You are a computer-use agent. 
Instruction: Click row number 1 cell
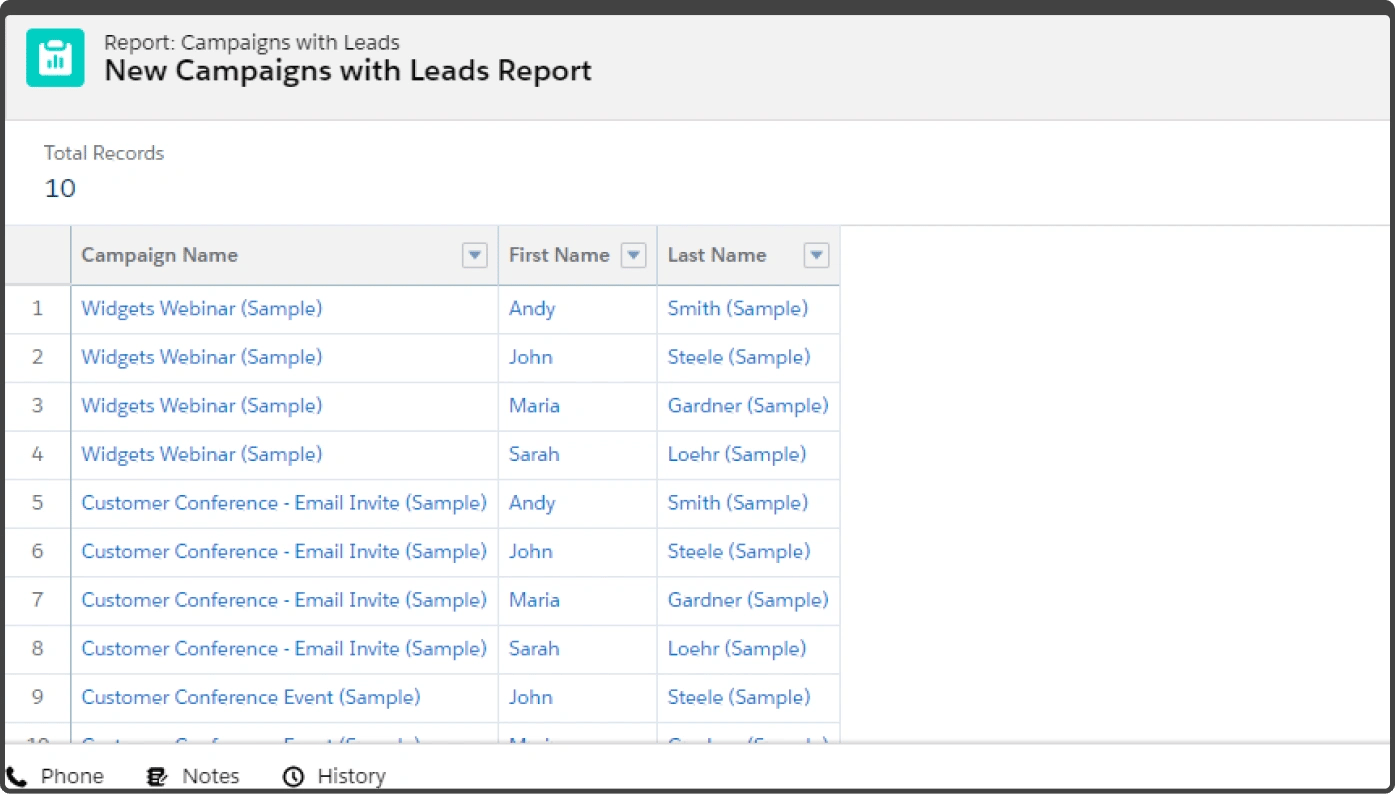38,309
